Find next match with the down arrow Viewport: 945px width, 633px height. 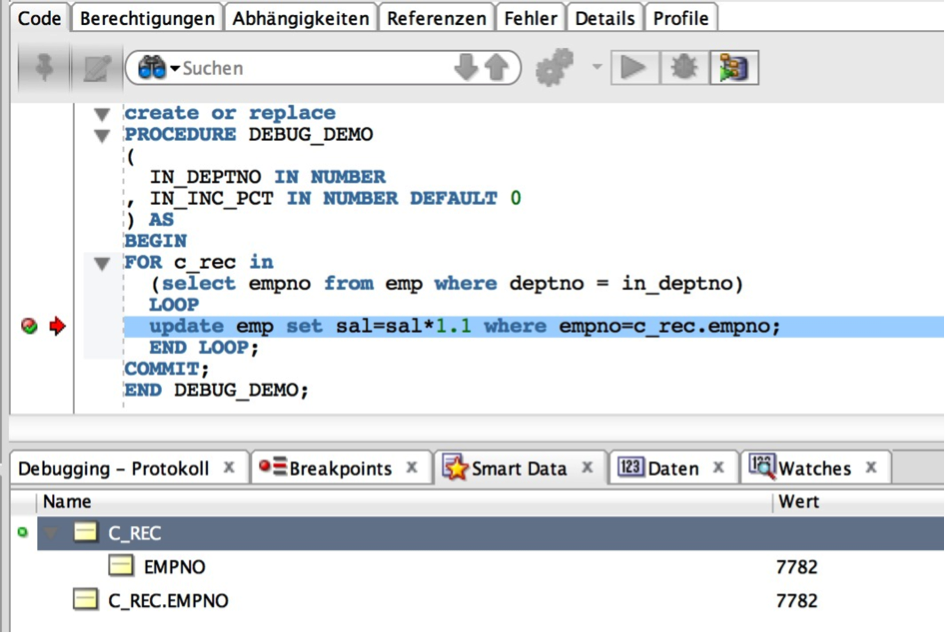pyautogui.click(x=466, y=67)
